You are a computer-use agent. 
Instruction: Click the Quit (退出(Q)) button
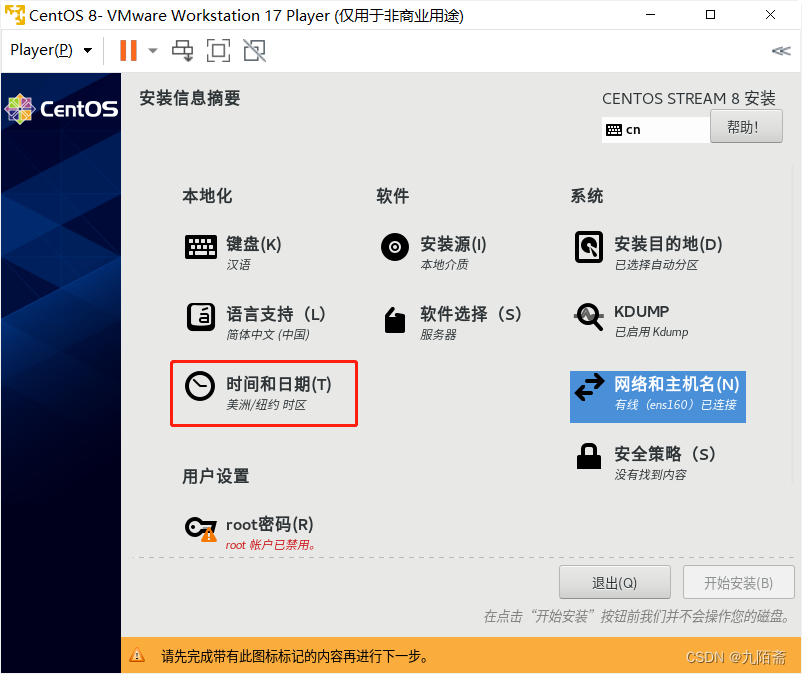[x=615, y=582]
